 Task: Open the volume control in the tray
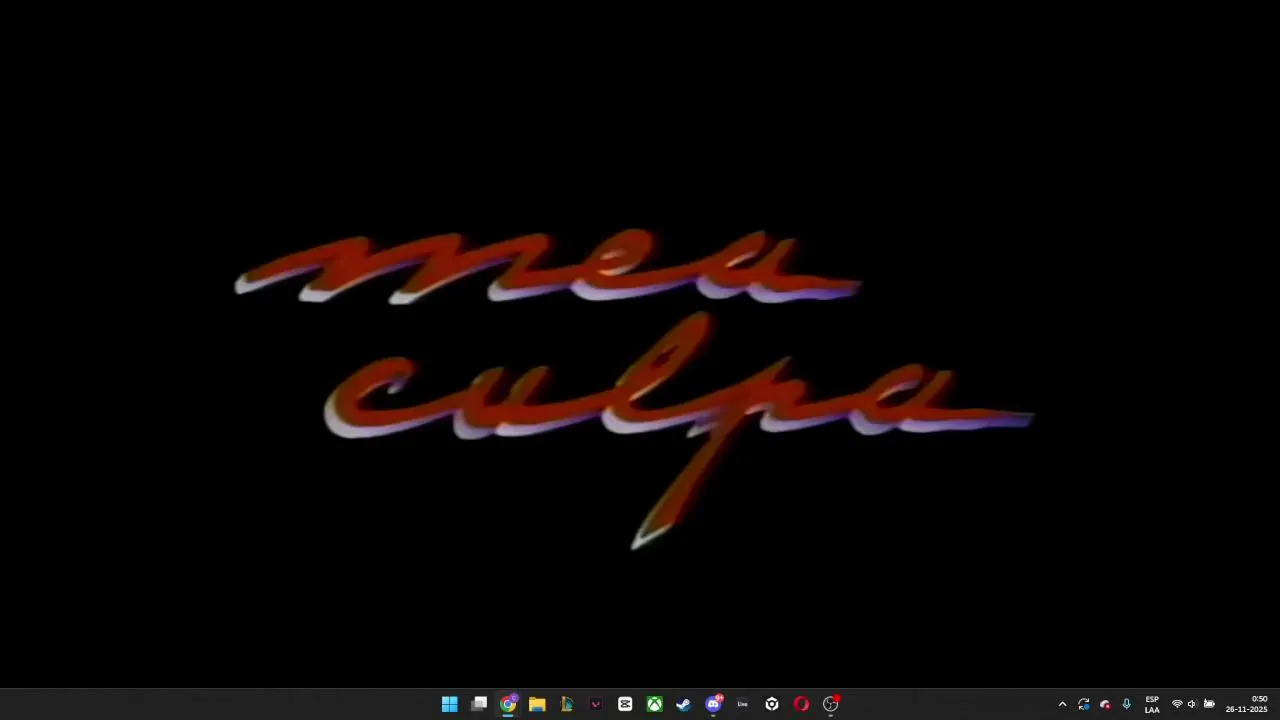[1192, 704]
